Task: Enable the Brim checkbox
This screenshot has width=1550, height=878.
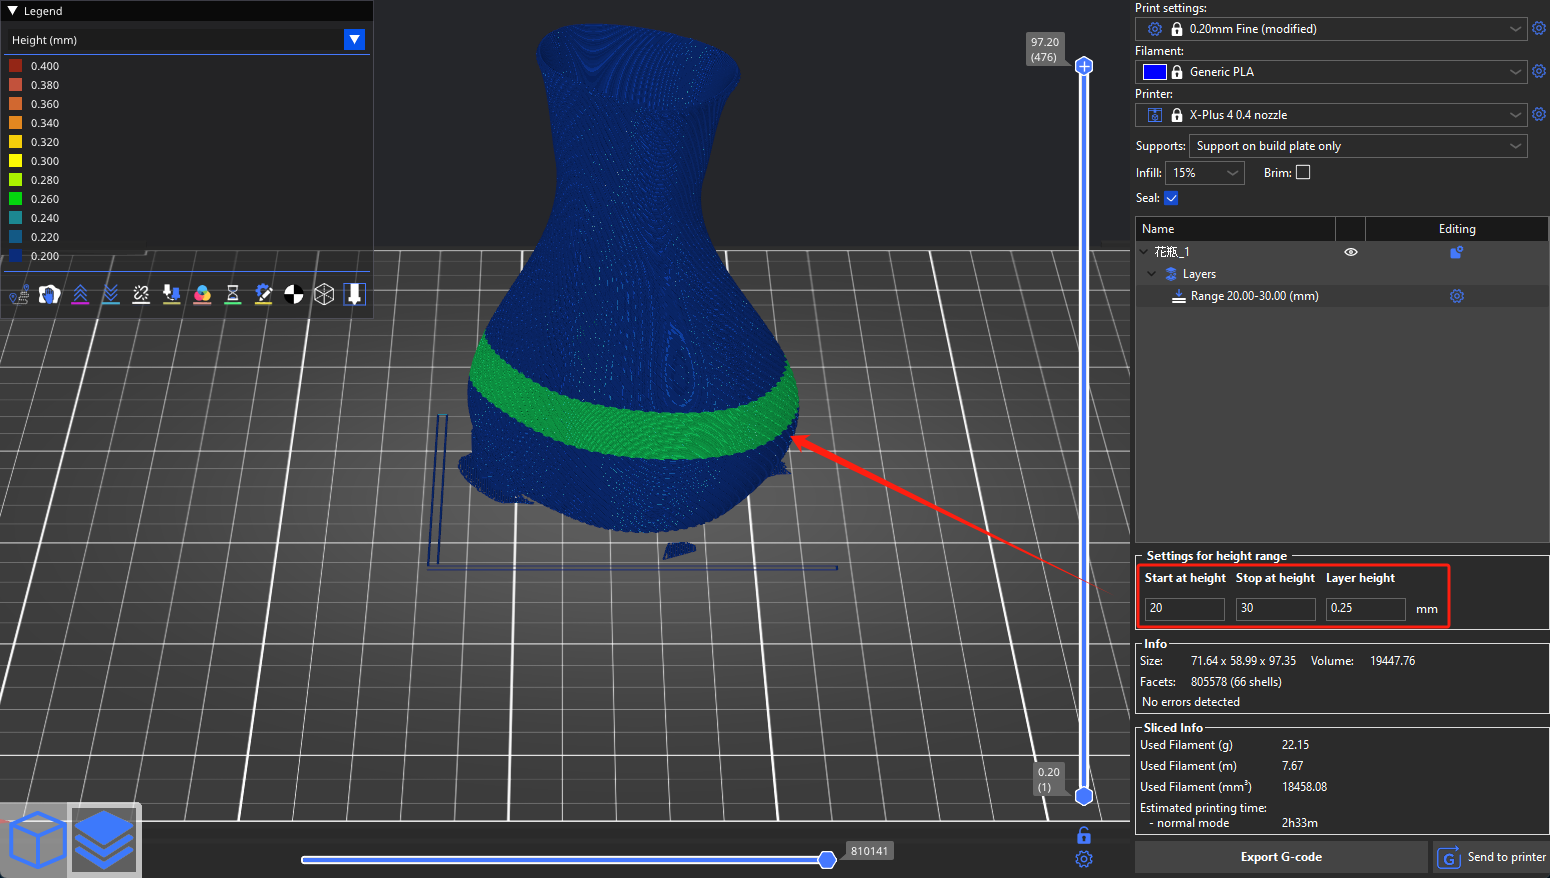Action: (x=1303, y=172)
